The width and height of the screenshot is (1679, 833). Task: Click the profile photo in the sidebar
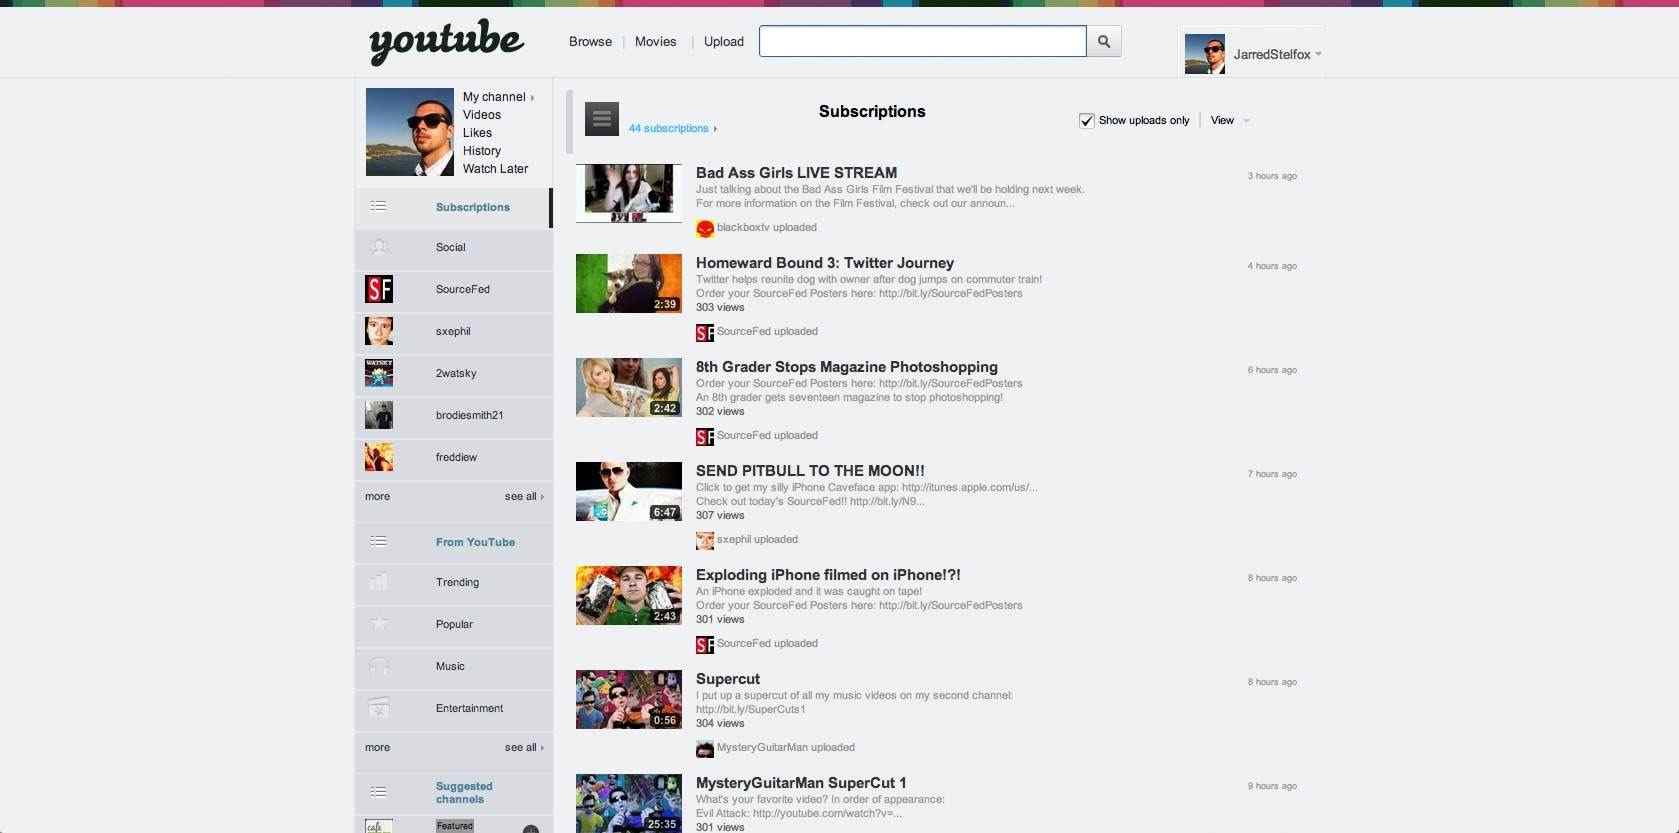coord(410,132)
